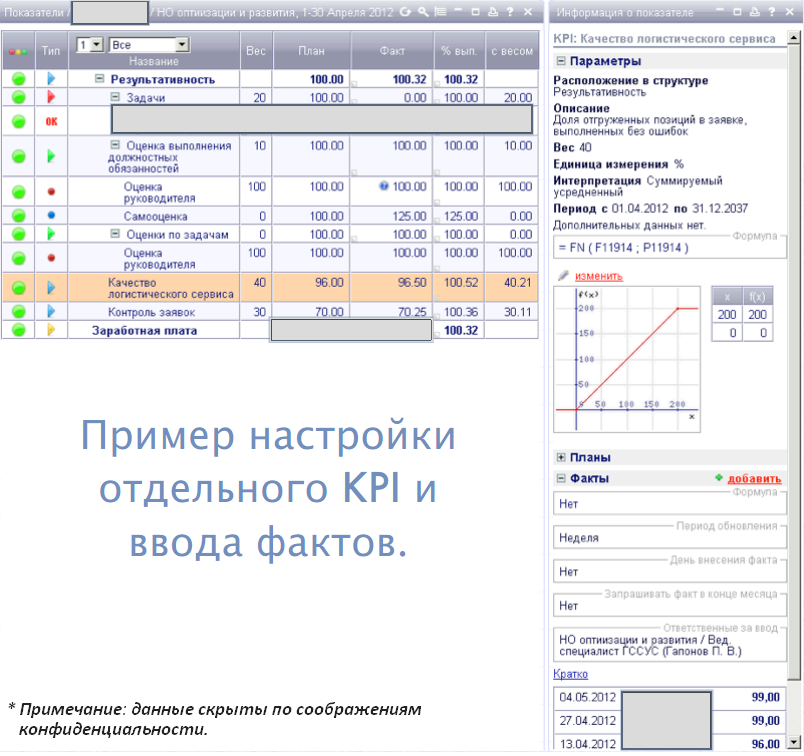The width and height of the screenshot is (804, 756).
Task: Click the изменить link
Action: click(598, 276)
